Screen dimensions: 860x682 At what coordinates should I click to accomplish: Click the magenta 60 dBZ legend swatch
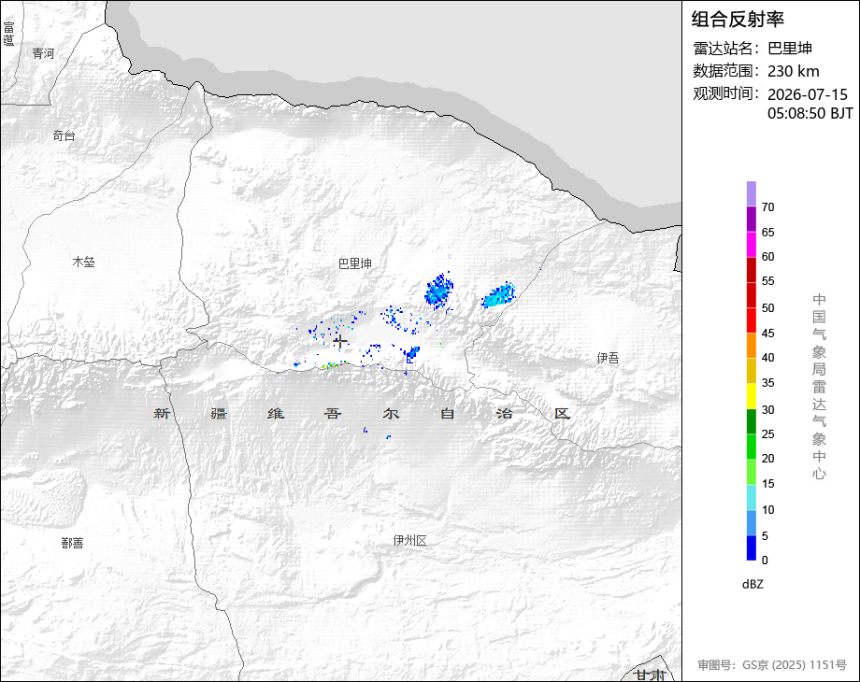click(751, 245)
